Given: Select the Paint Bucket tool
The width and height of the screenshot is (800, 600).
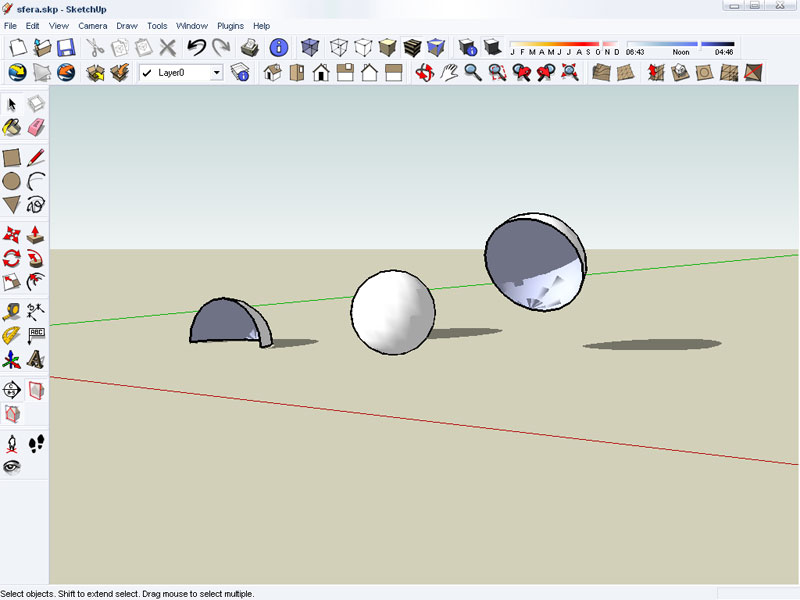Looking at the screenshot, I should (x=12, y=127).
